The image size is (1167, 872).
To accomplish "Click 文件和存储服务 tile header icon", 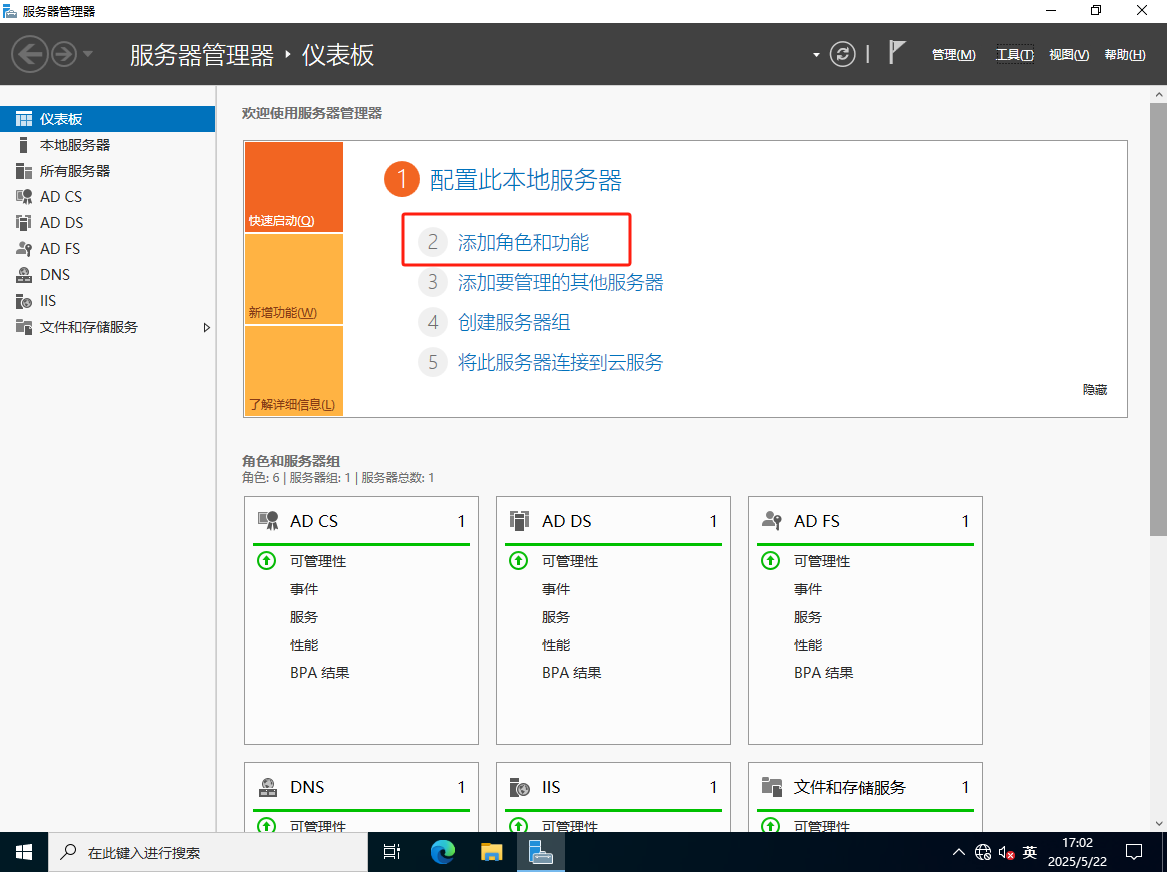I will click(x=772, y=787).
